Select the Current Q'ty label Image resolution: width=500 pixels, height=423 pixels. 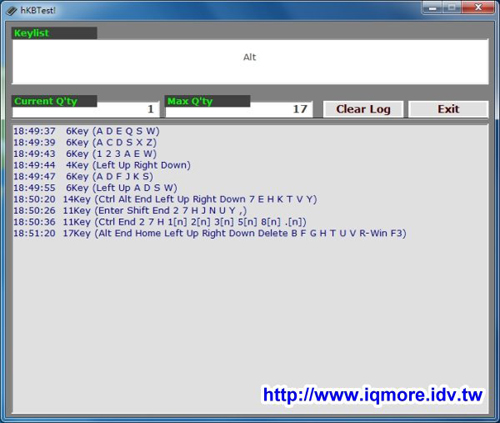[x=46, y=101]
